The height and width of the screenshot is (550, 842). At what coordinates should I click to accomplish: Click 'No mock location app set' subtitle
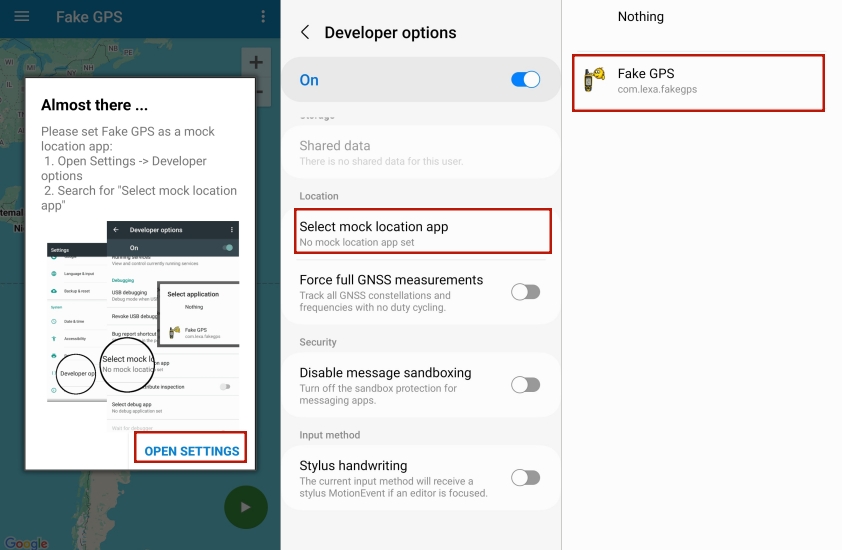pyautogui.click(x=357, y=242)
